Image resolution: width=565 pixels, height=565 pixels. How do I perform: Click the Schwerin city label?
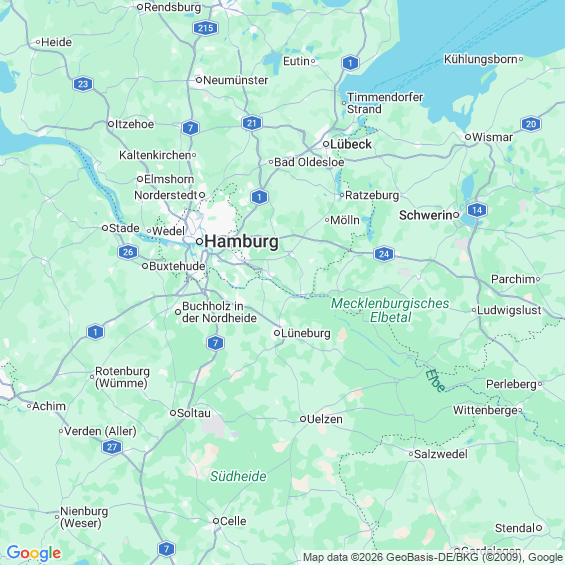tap(426, 215)
